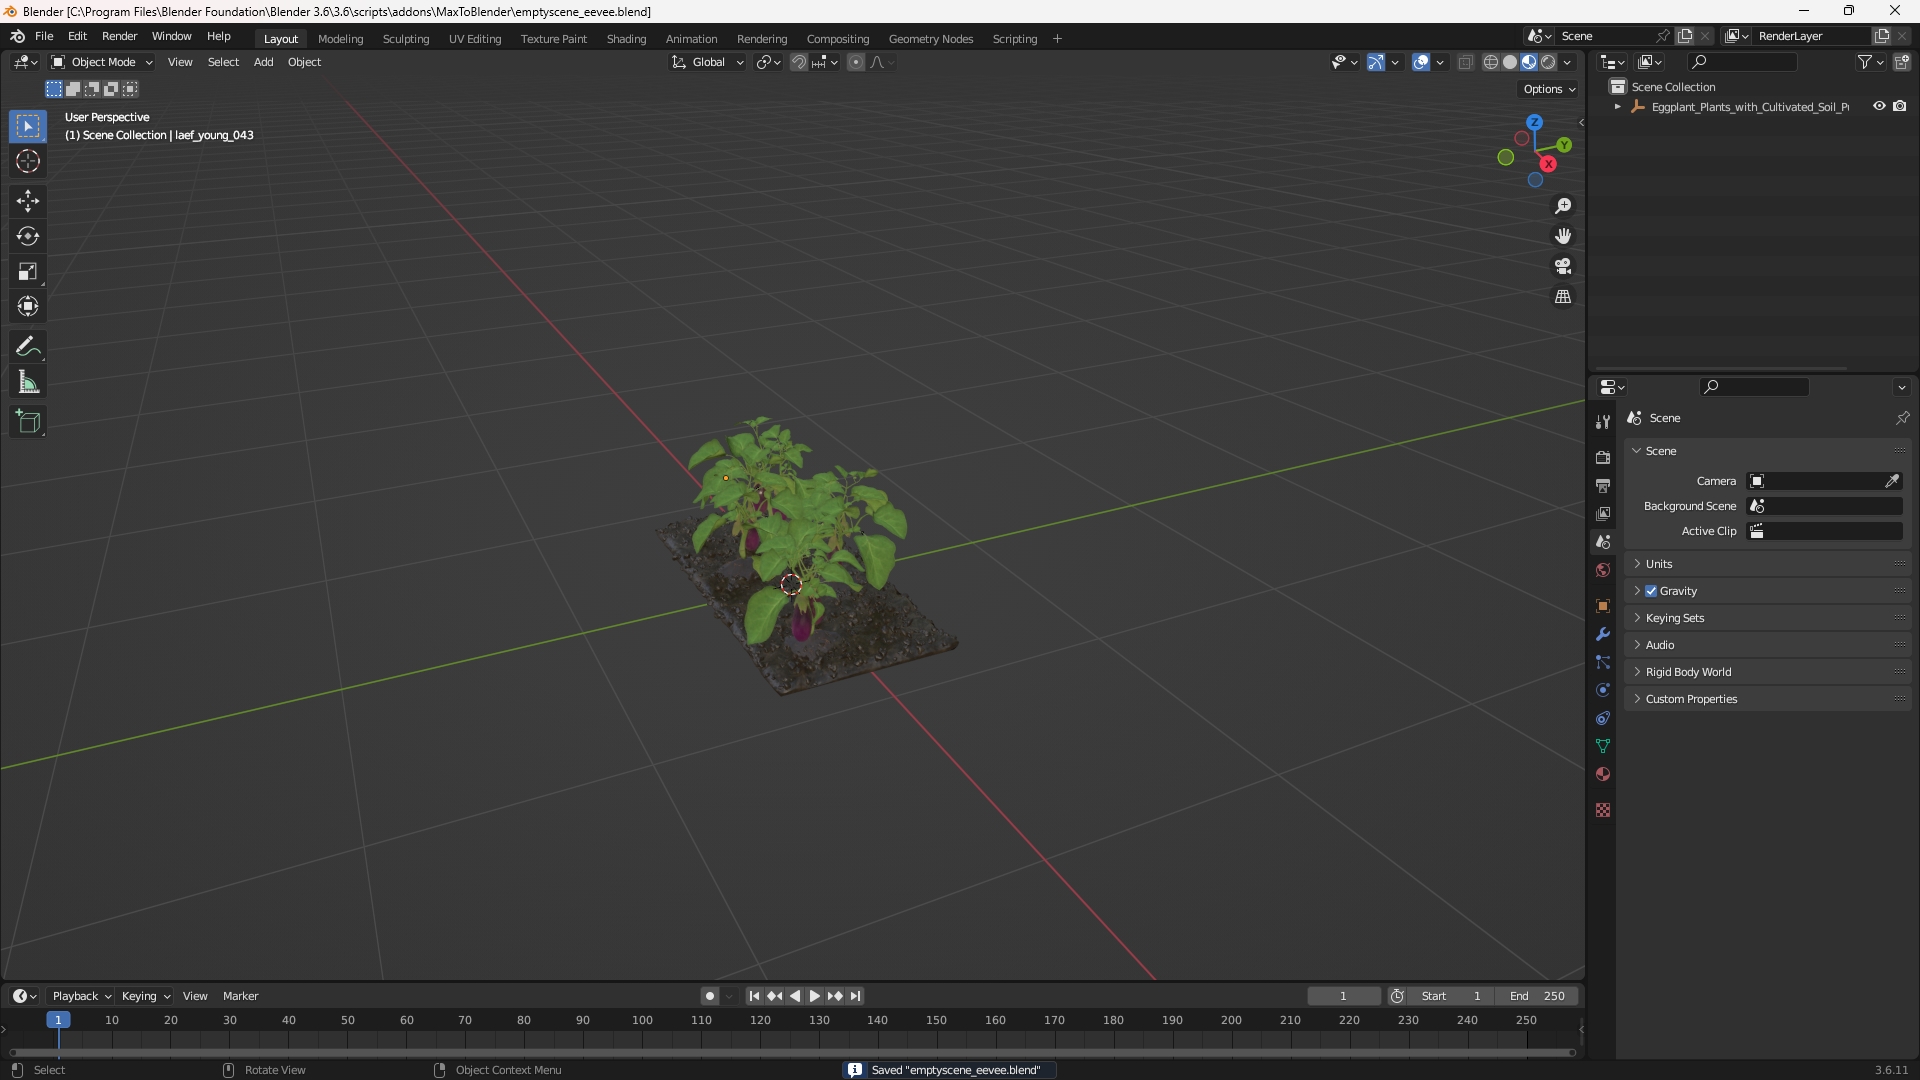The image size is (1920, 1080).
Task: Switch perspective/orthographic grid icon
Action: pos(1563,297)
